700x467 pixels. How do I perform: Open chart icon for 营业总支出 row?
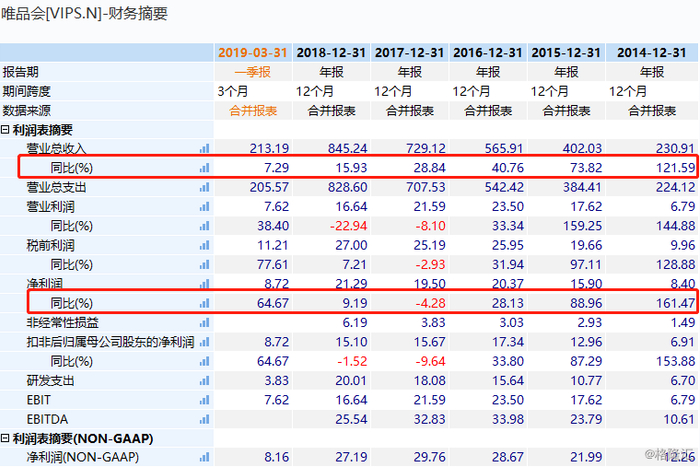[204, 187]
